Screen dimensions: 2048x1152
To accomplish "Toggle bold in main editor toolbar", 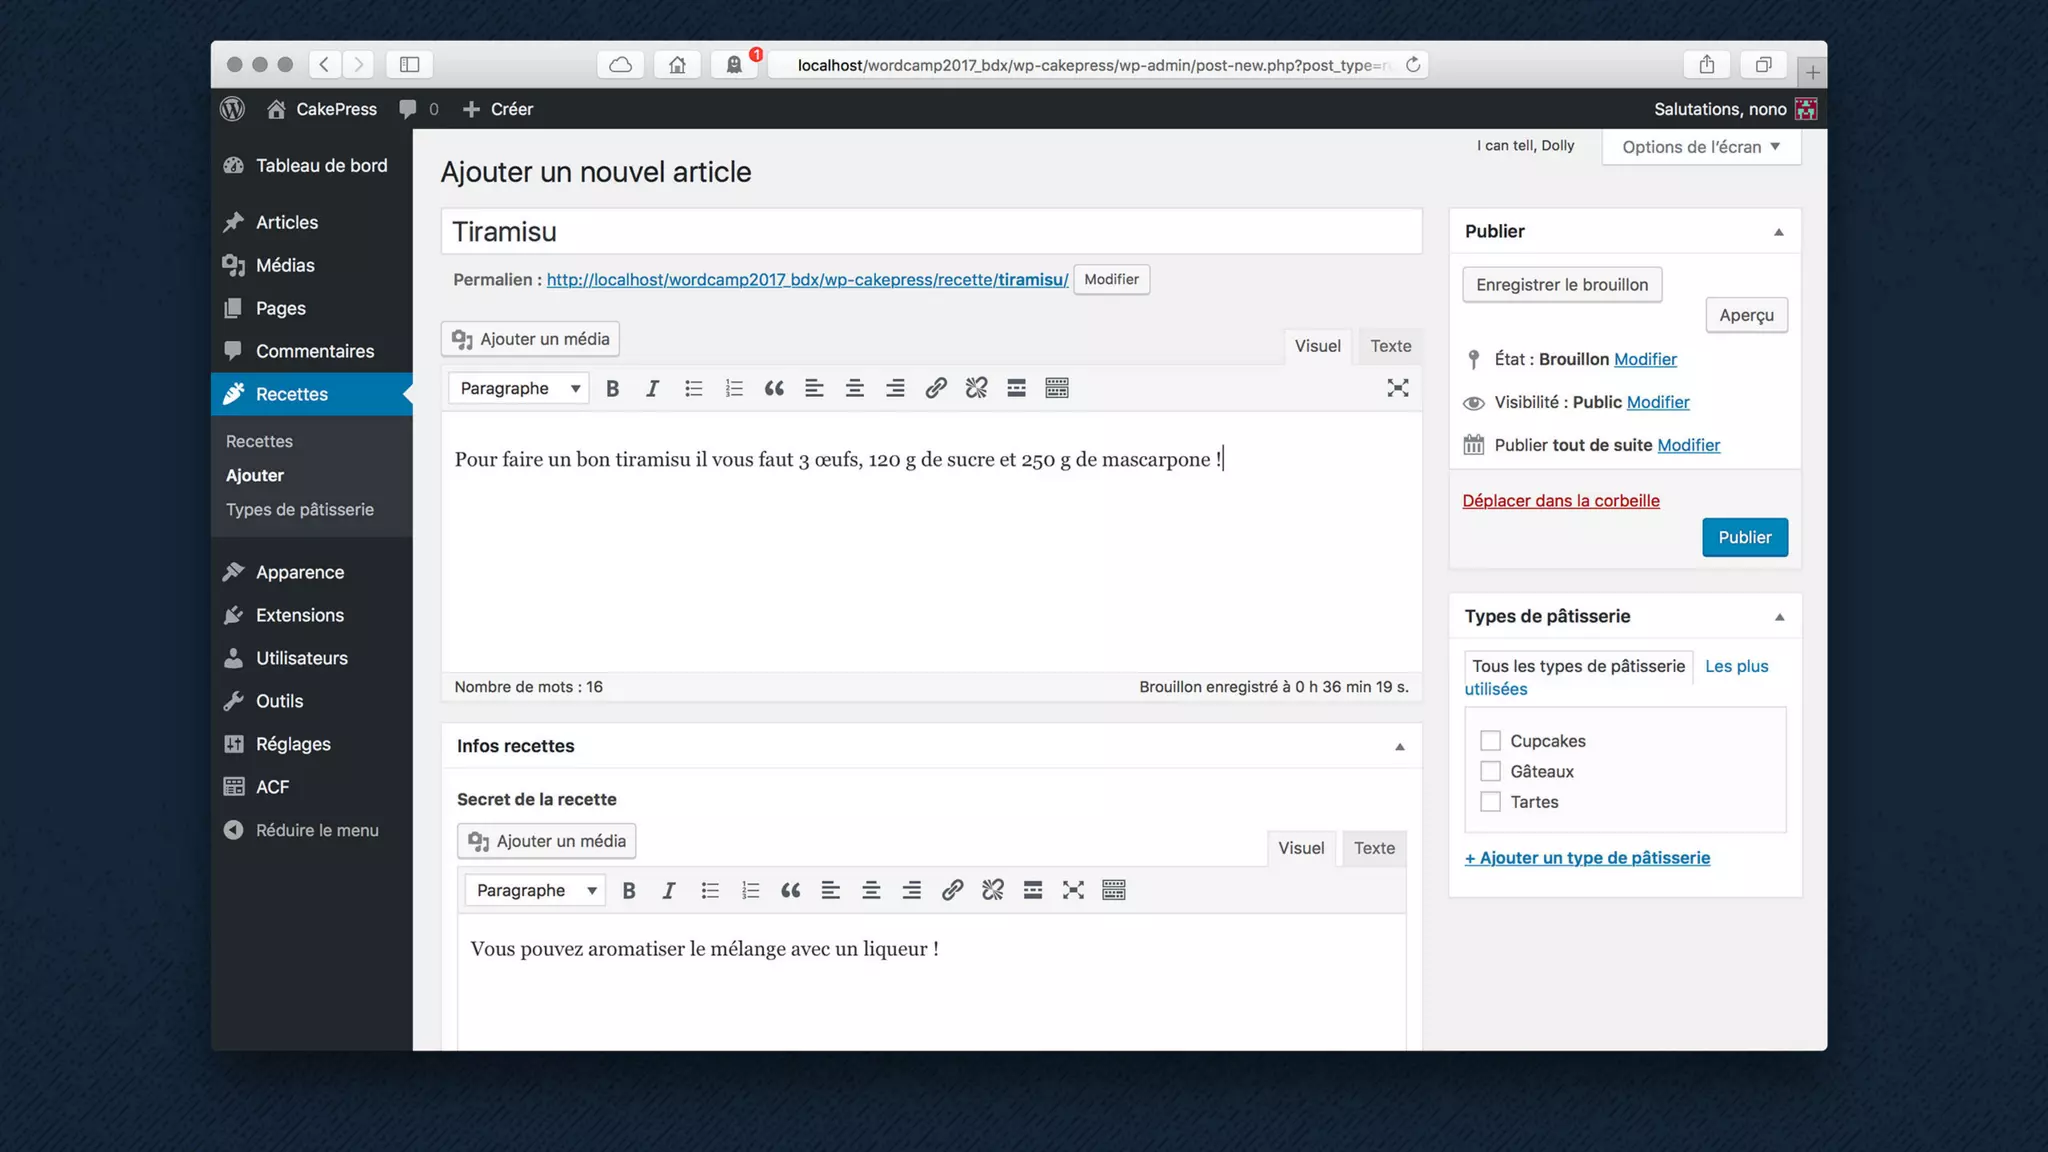I will point(612,388).
